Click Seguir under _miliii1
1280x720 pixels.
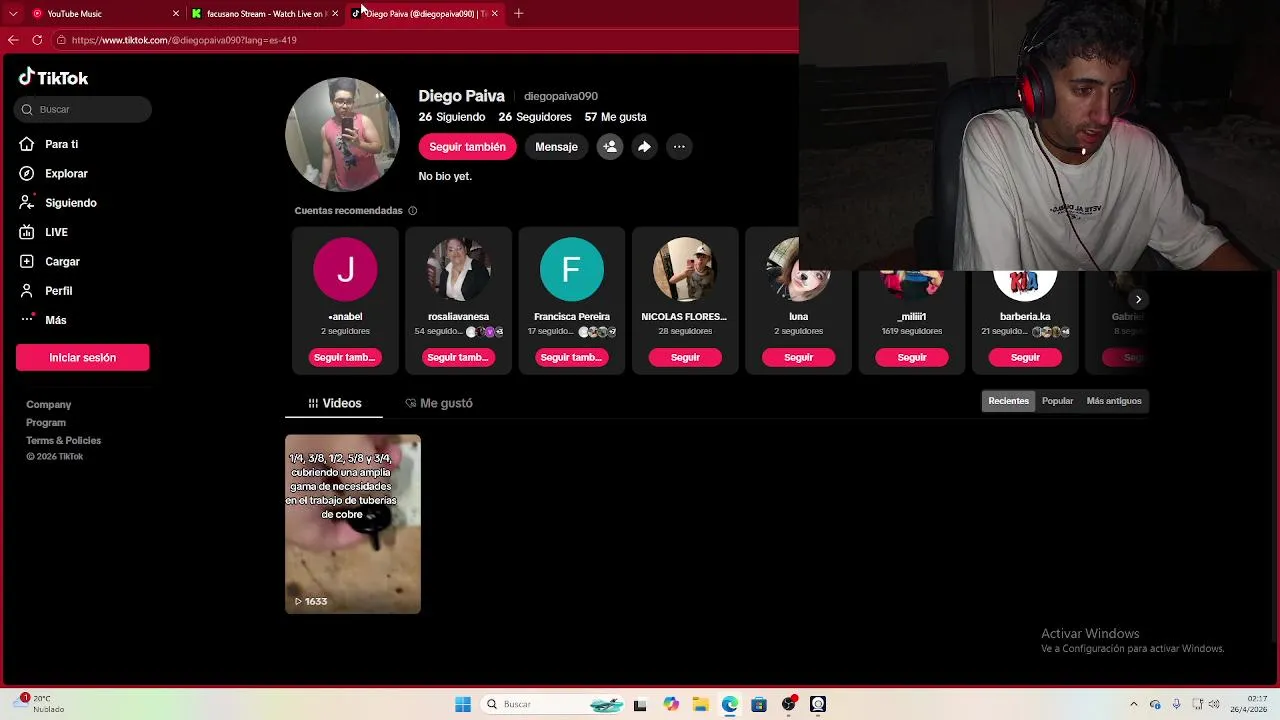tap(911, 357)
